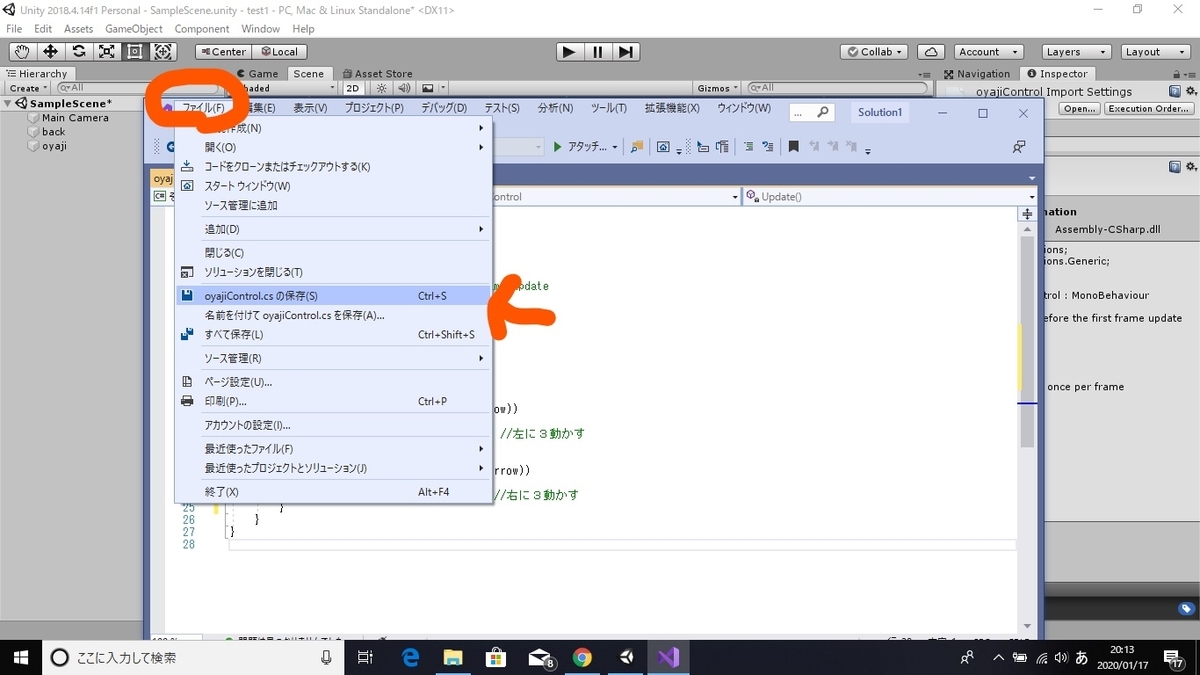
Task: Open Inspector settings gear icon
Action: (x=1189, y=91)
